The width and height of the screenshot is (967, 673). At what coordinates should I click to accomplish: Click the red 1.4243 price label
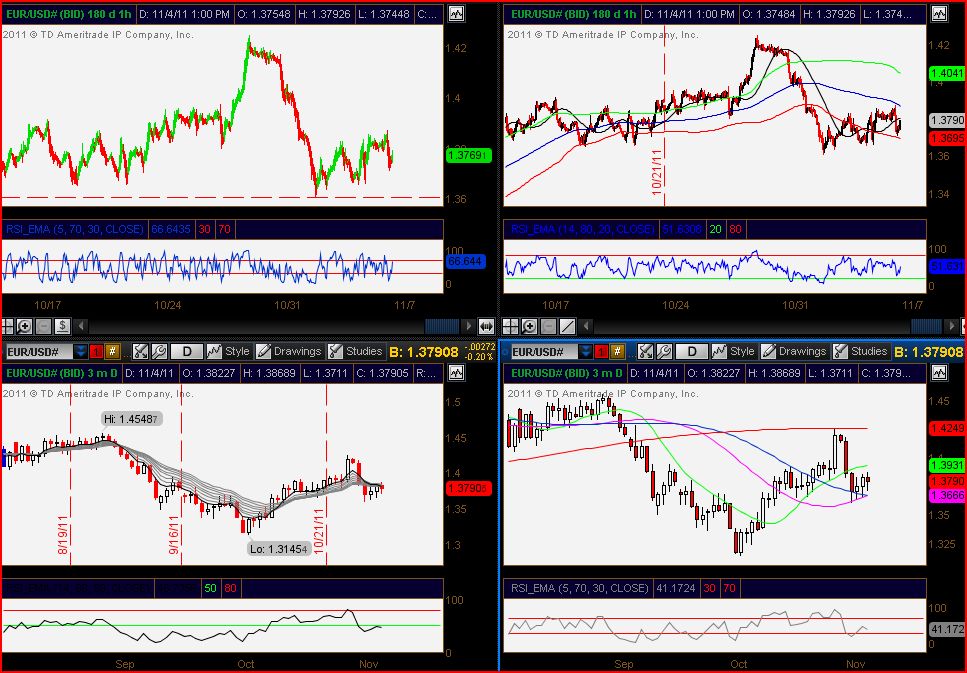click(x=947, y=427)
